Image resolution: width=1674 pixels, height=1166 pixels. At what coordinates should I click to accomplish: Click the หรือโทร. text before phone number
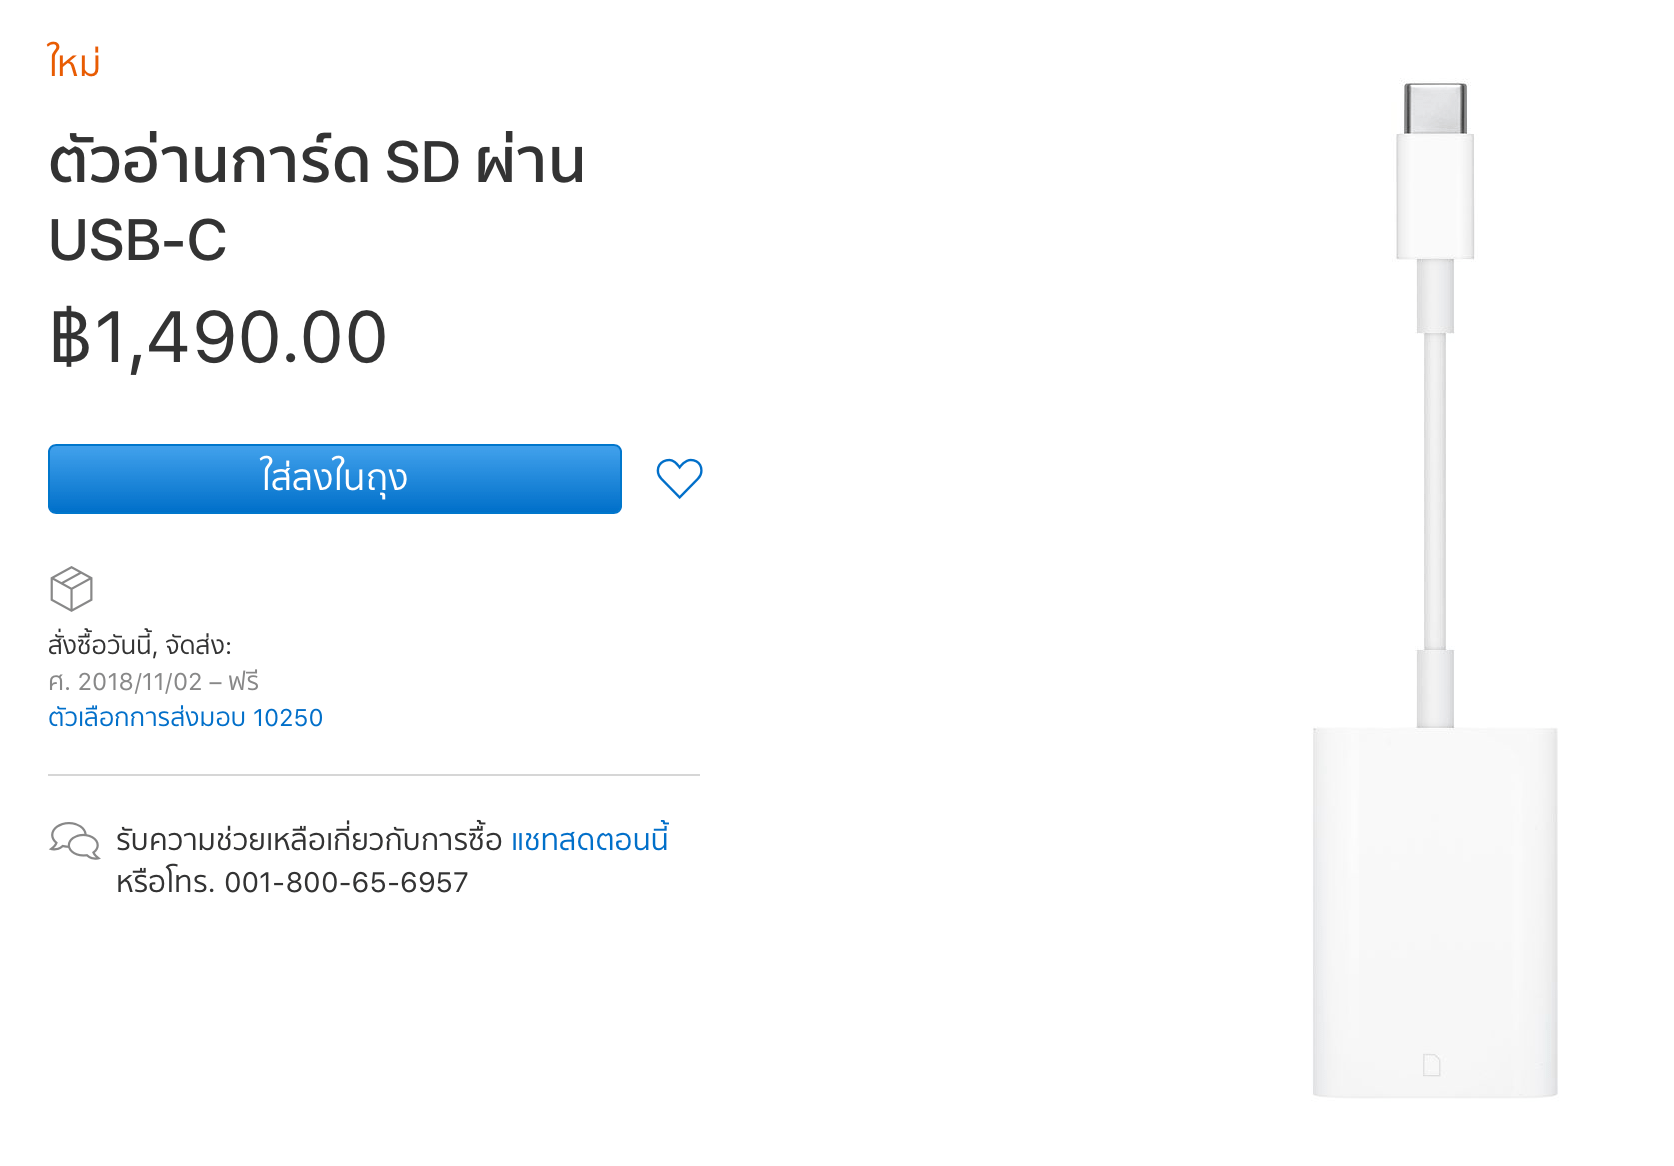tap(166, 882)
